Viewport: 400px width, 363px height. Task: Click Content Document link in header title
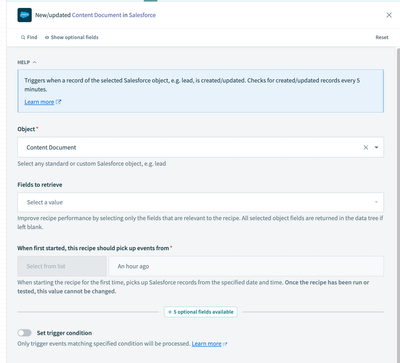tap(97, 15)
